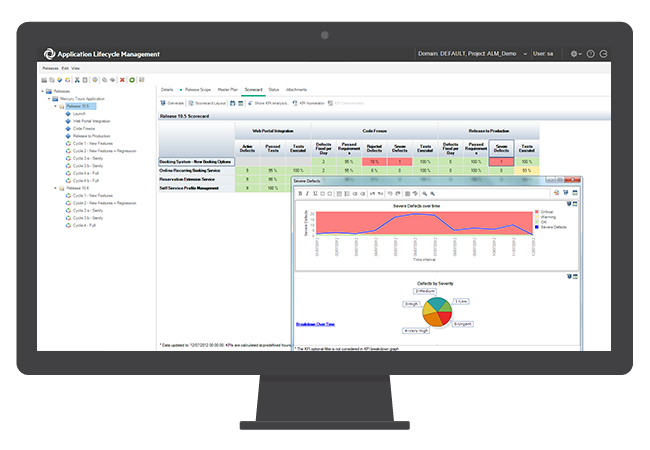
Task: Click the Severe Defects blue legend swatch
Action: pos(536,227)
